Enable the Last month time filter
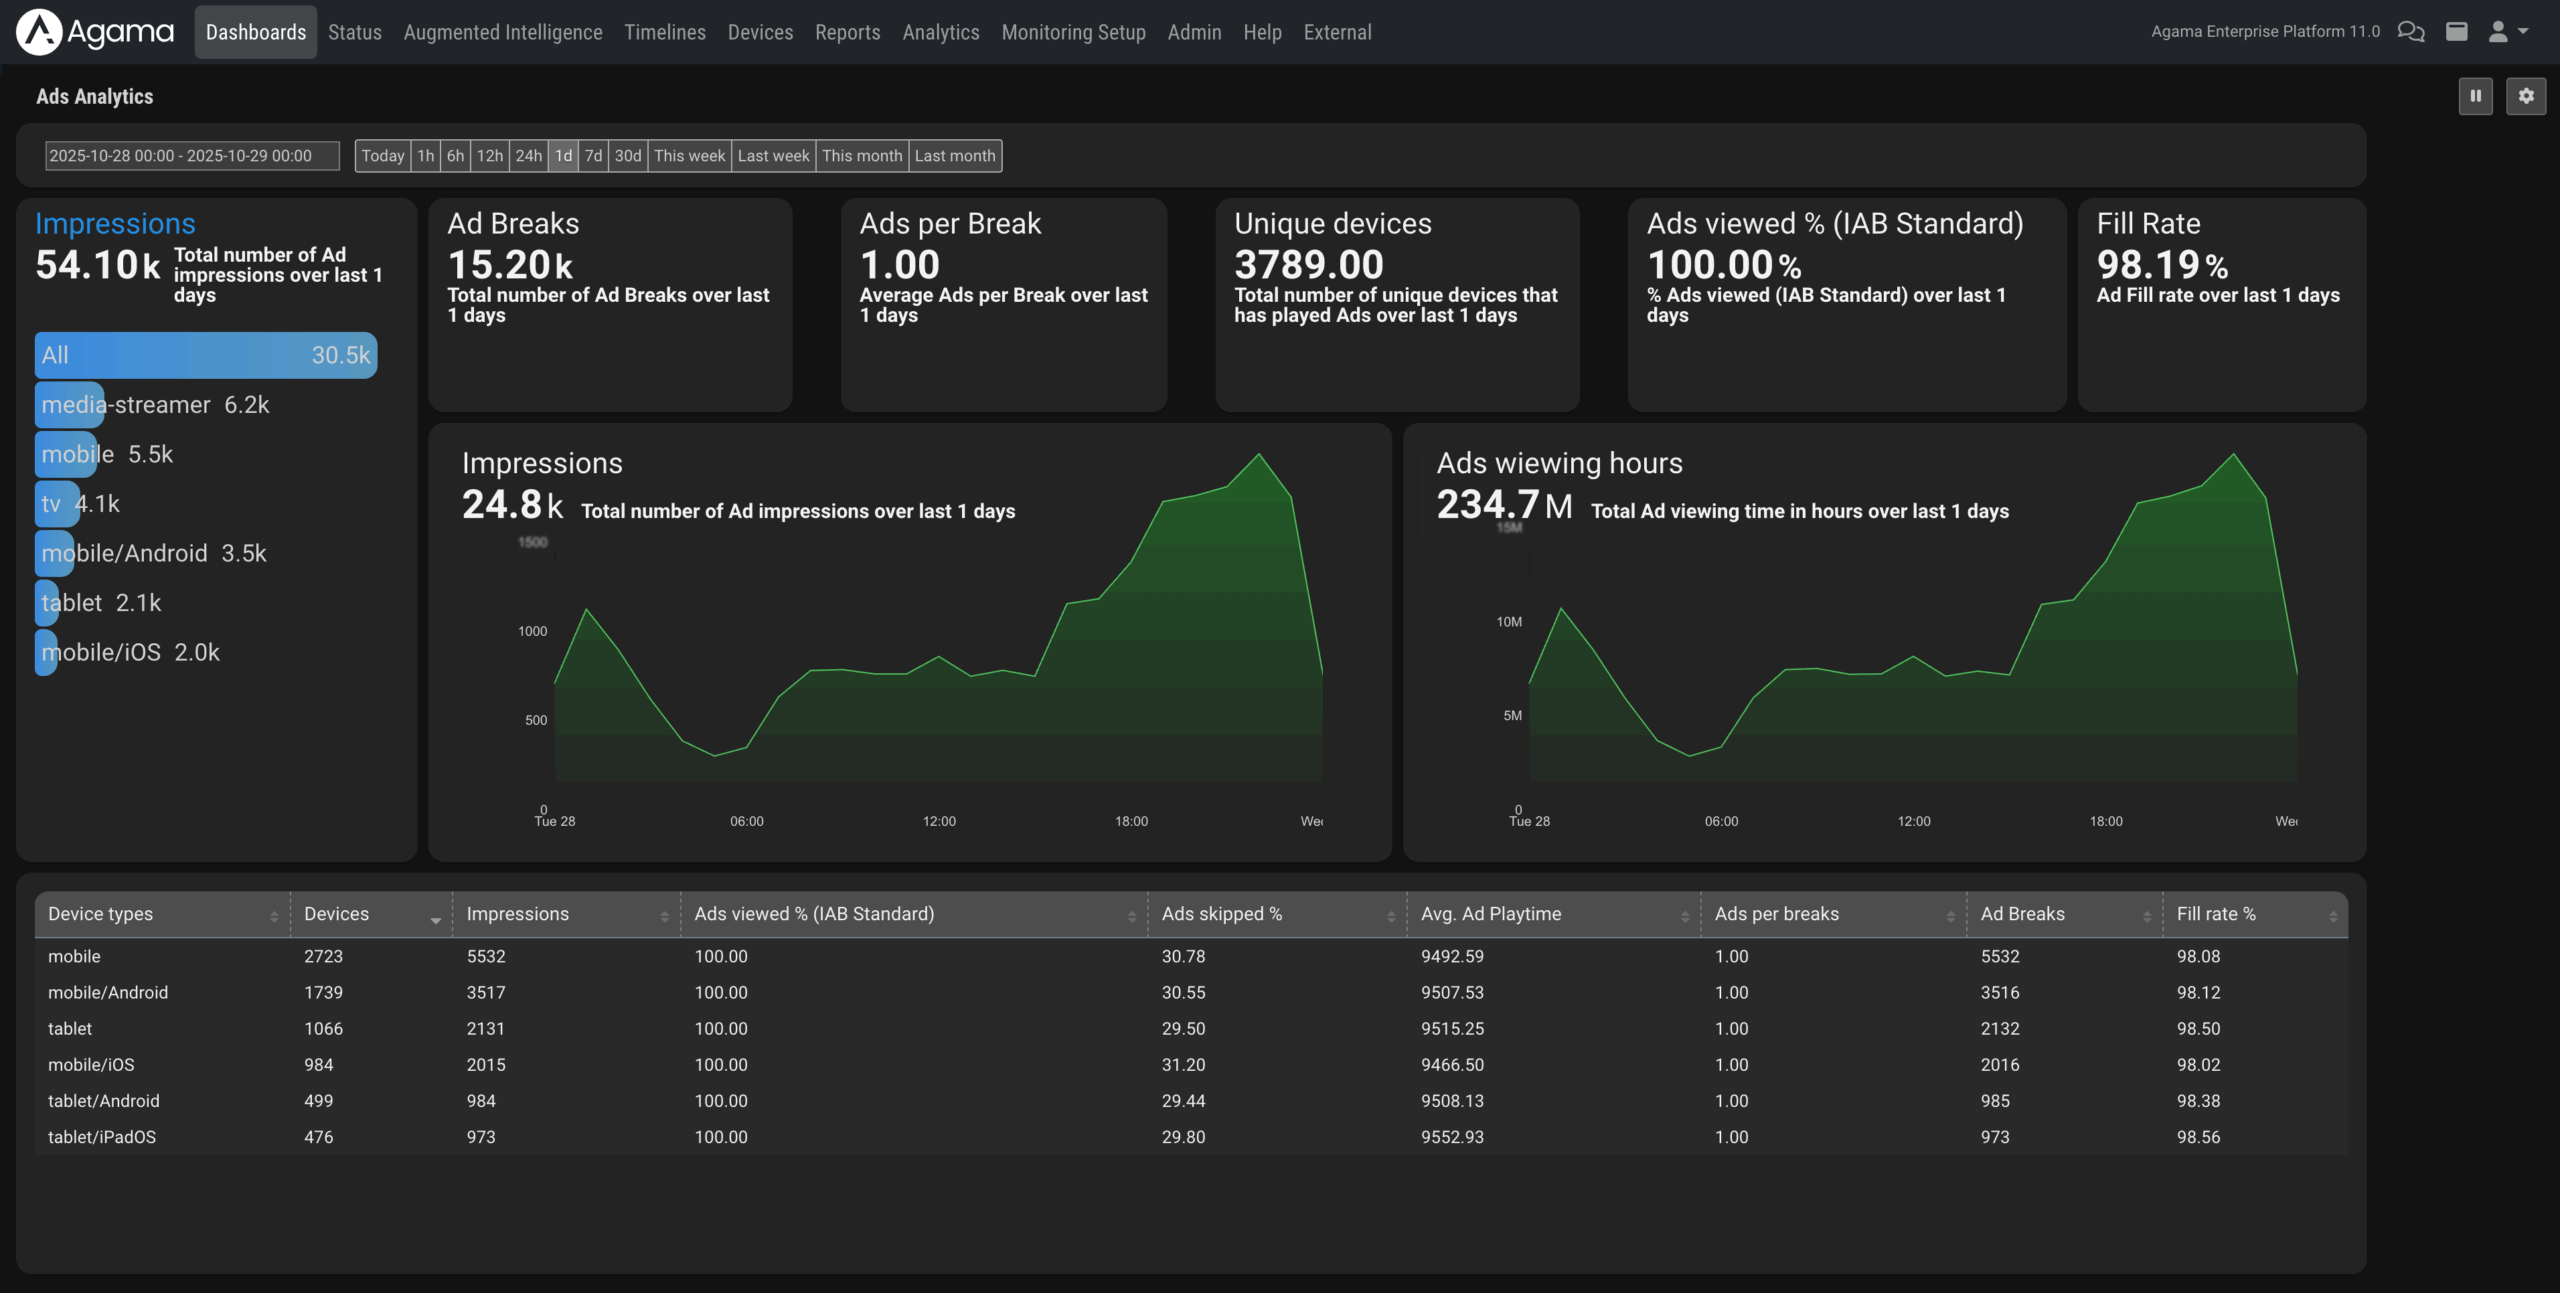Viewport: 2560px width, 1293px height. [954, 155]
